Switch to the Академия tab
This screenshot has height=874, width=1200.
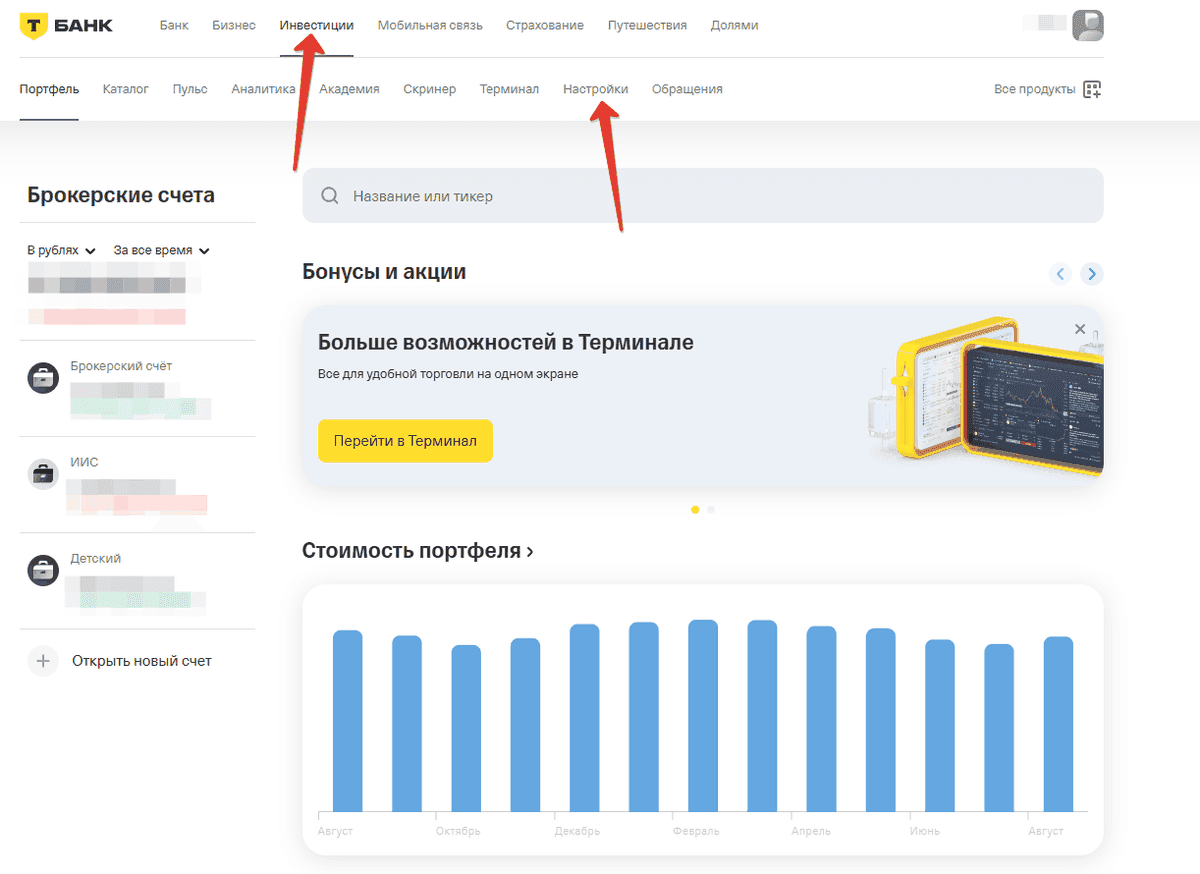point(349,89)
